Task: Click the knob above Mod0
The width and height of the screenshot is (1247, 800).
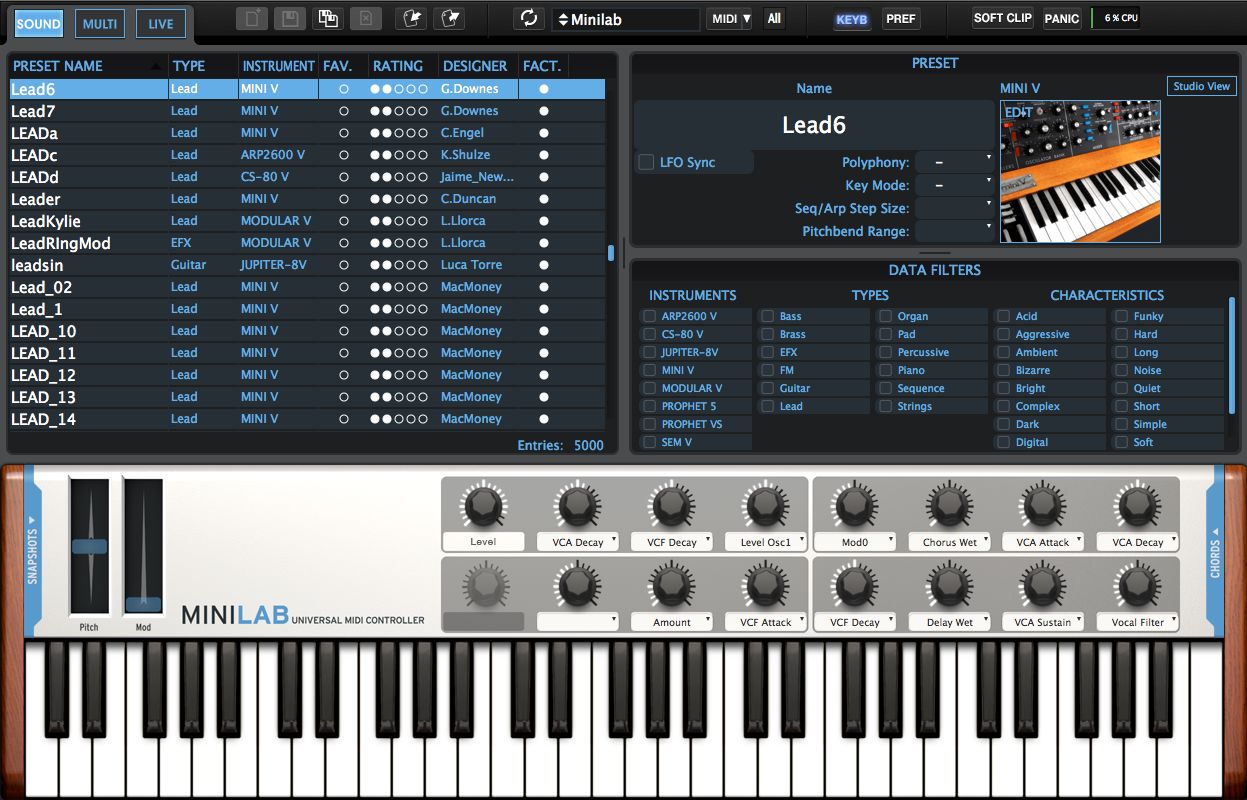Action: point(854,505)
